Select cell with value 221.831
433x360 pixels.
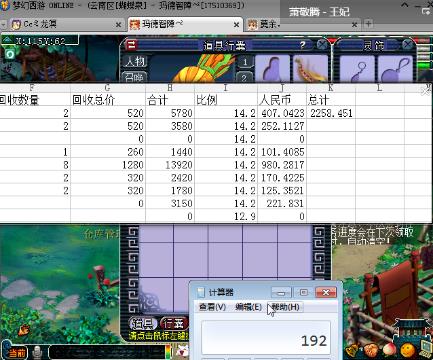282,203
